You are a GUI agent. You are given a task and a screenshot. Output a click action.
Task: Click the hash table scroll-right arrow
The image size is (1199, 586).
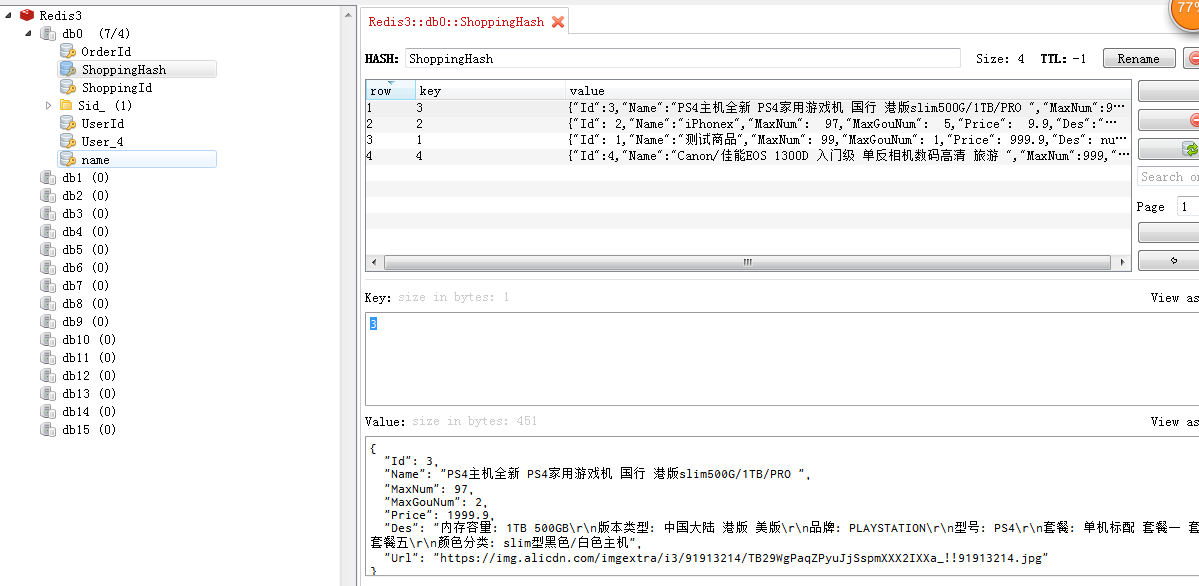pyautogui.click(x=1123, y=262)
